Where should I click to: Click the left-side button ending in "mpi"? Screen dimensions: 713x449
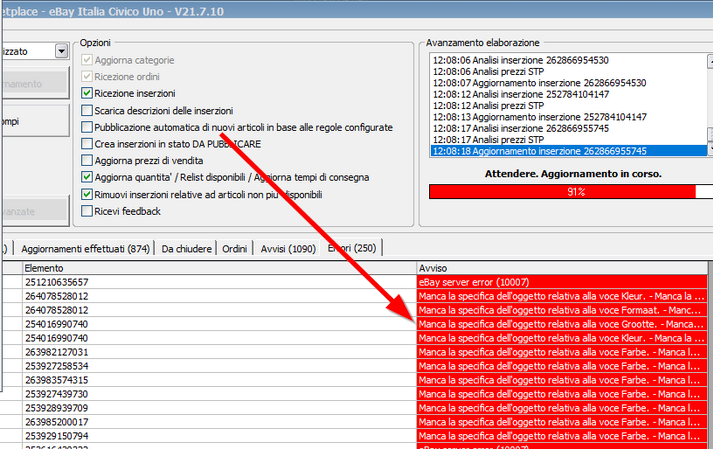[x=35, y=121]
